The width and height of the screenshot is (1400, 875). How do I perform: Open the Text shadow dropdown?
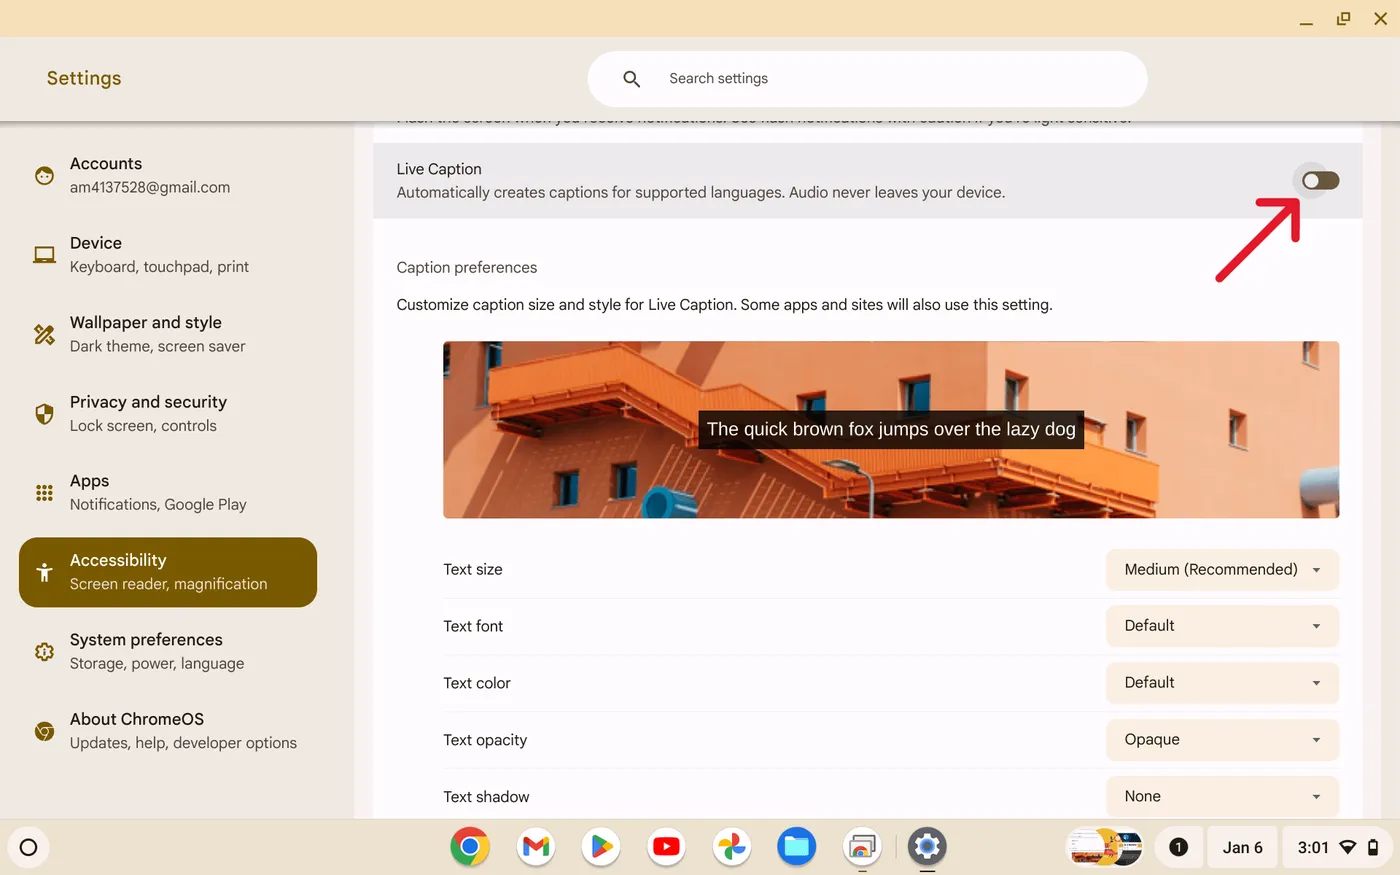[x=1222, y=797]
